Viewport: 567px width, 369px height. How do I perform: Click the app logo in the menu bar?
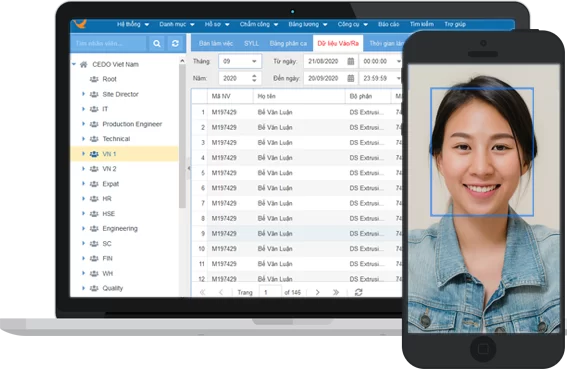click(x=80, y=24)
